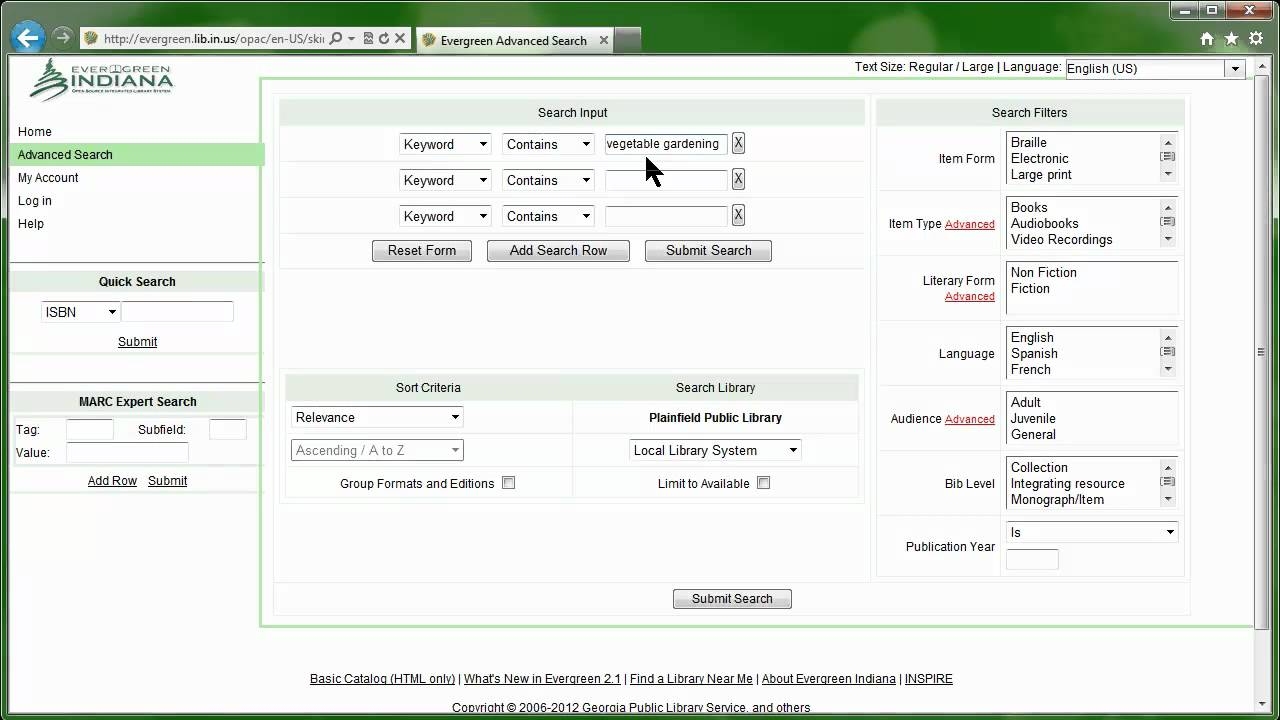The height and width of the screenshot is (720, 1280).
Task: Click MARC Expert Search Submit link
Action: tap(167, 480)
